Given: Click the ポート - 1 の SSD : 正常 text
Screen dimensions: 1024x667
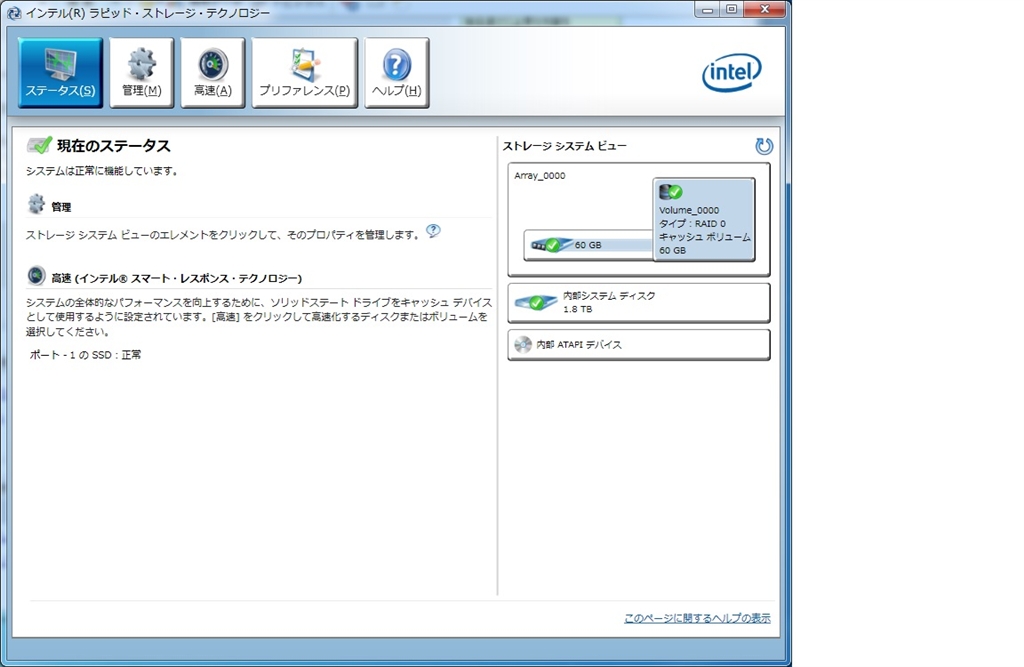Looking at the screenshot, I should [x=86, y=355].
